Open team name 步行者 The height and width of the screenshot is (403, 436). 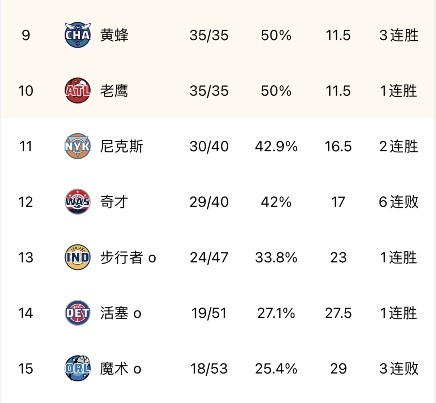tap(122, 257)
